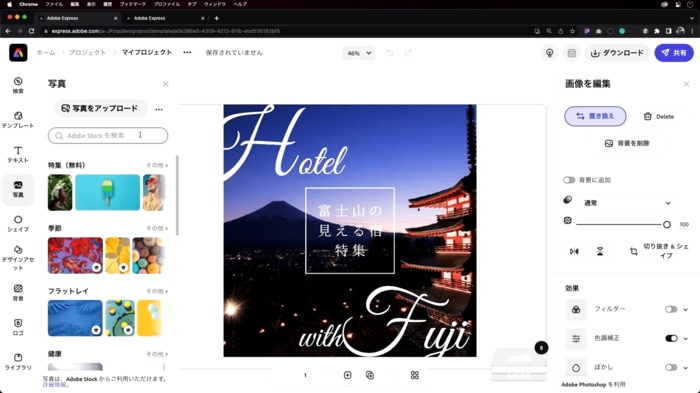The height and width of the screenshot is (393, 700).
Task: Duplicate the page using the bottom icon
Action: pyautogui.click(x=370, y=375)
